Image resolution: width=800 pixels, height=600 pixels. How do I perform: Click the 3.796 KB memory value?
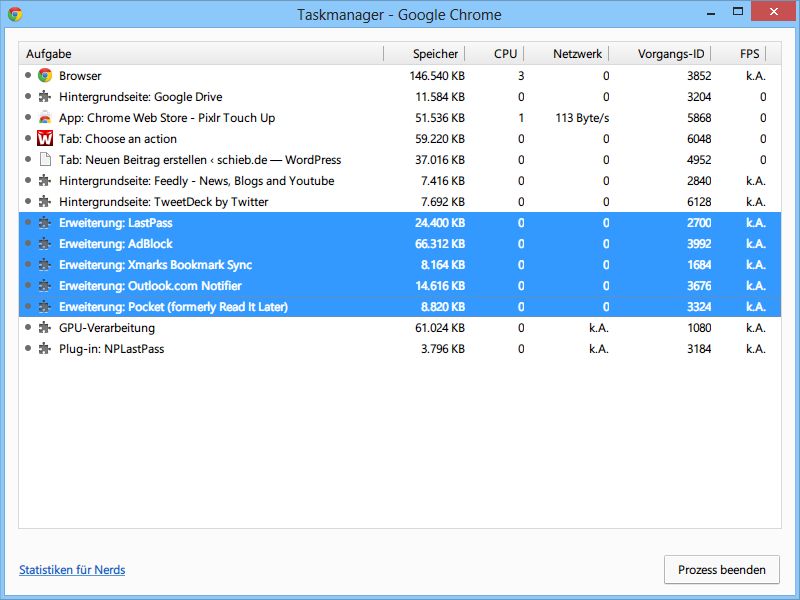pos(442,348)
